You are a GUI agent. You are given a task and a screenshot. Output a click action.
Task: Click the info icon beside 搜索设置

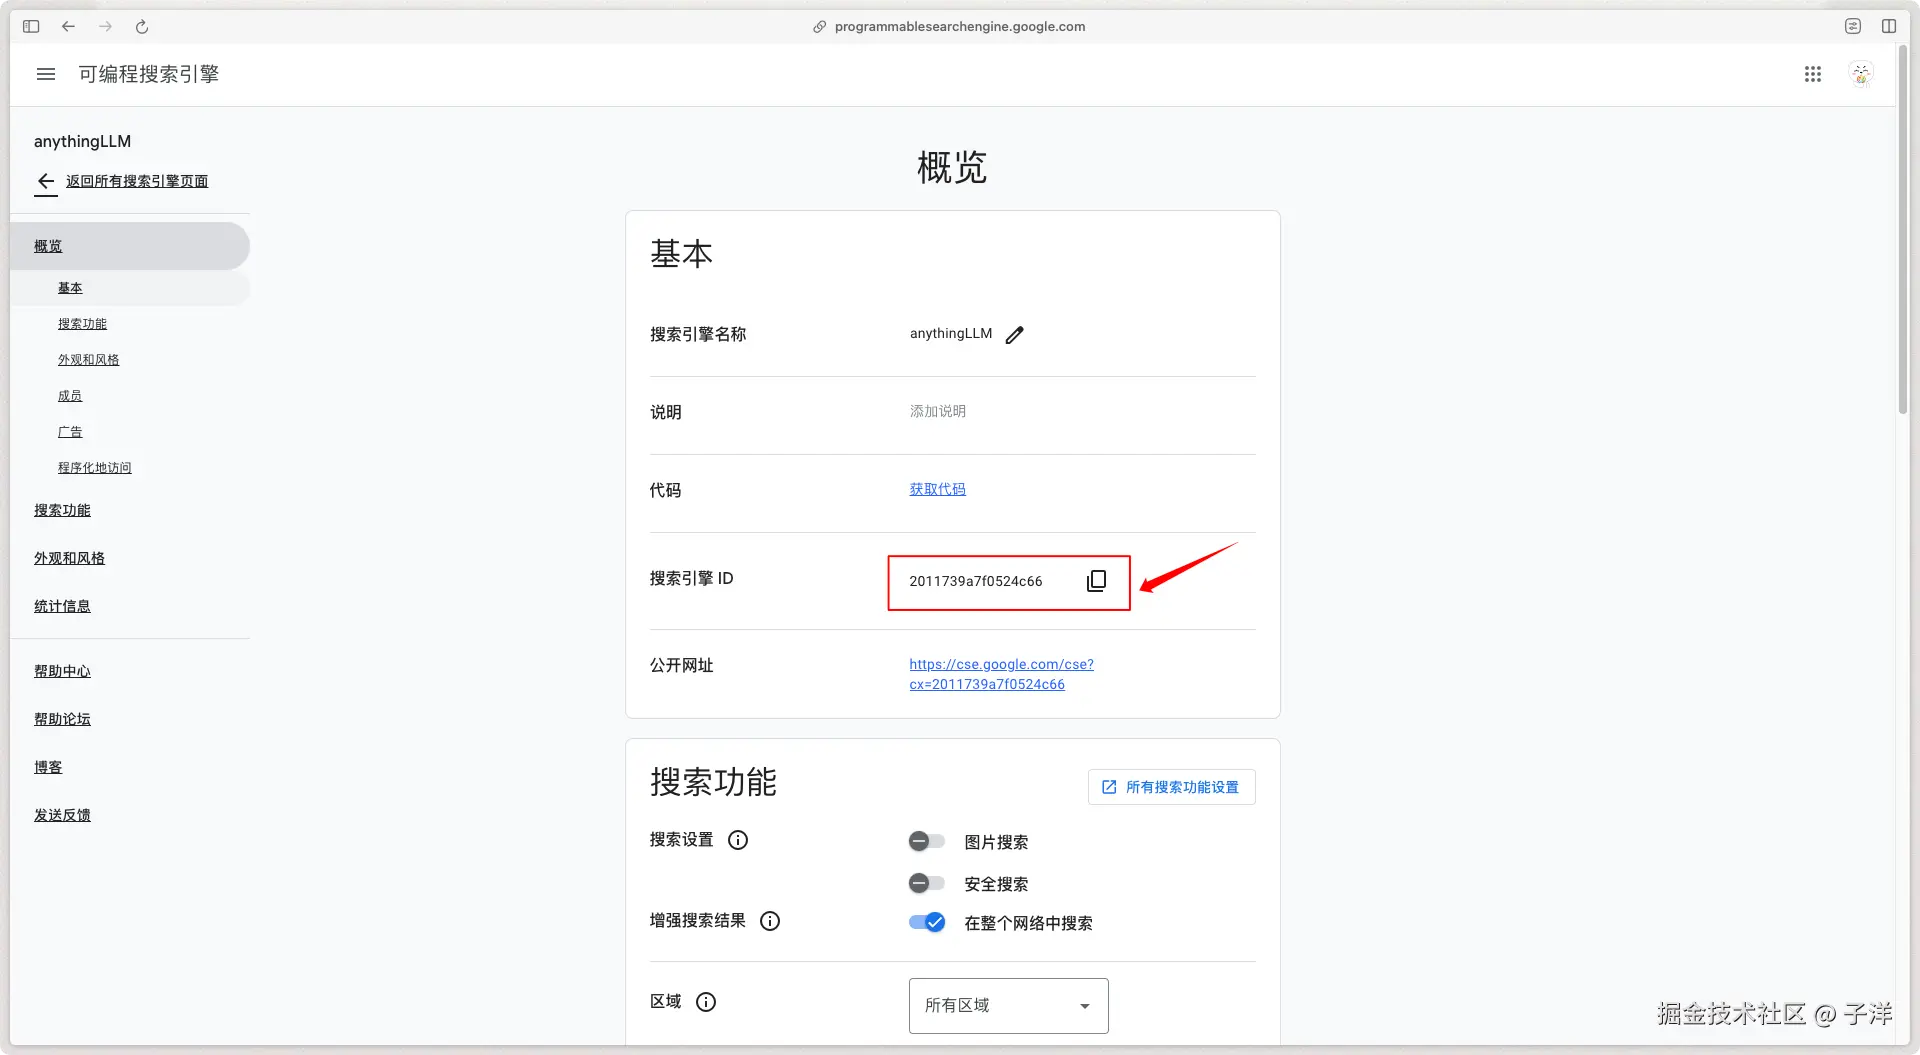coord(737,840)
